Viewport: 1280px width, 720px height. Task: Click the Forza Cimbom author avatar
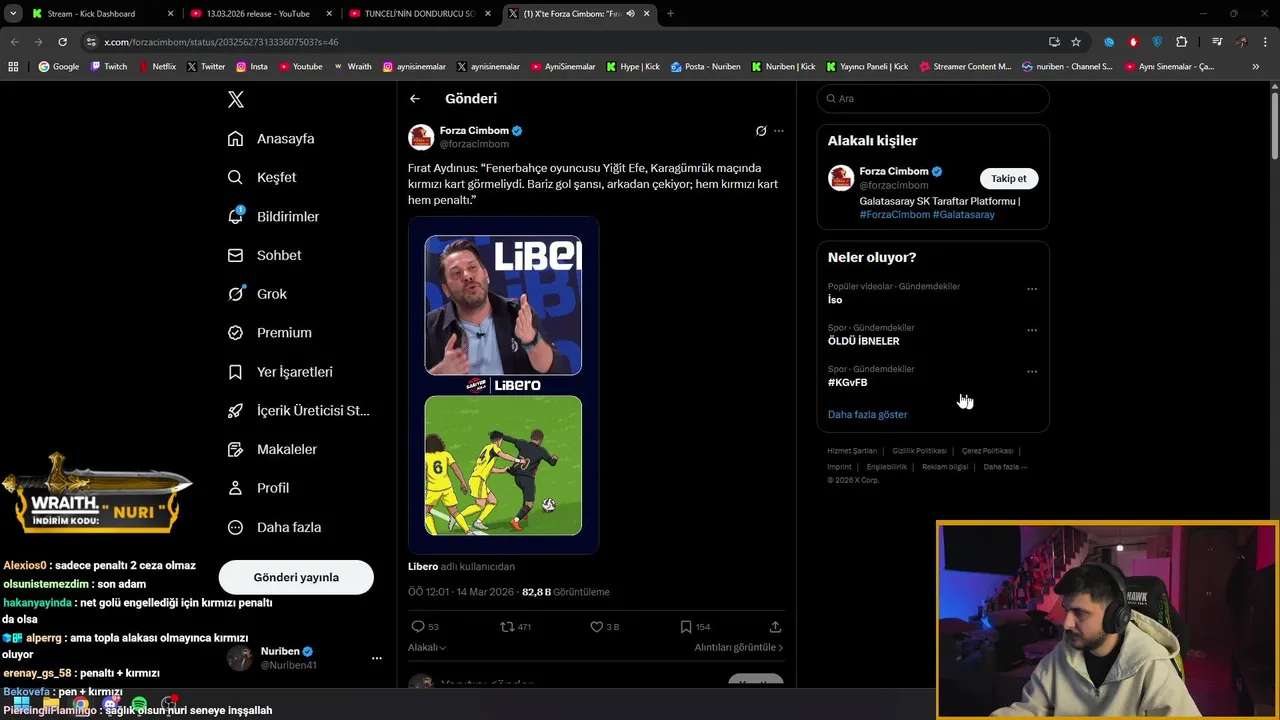421,137
